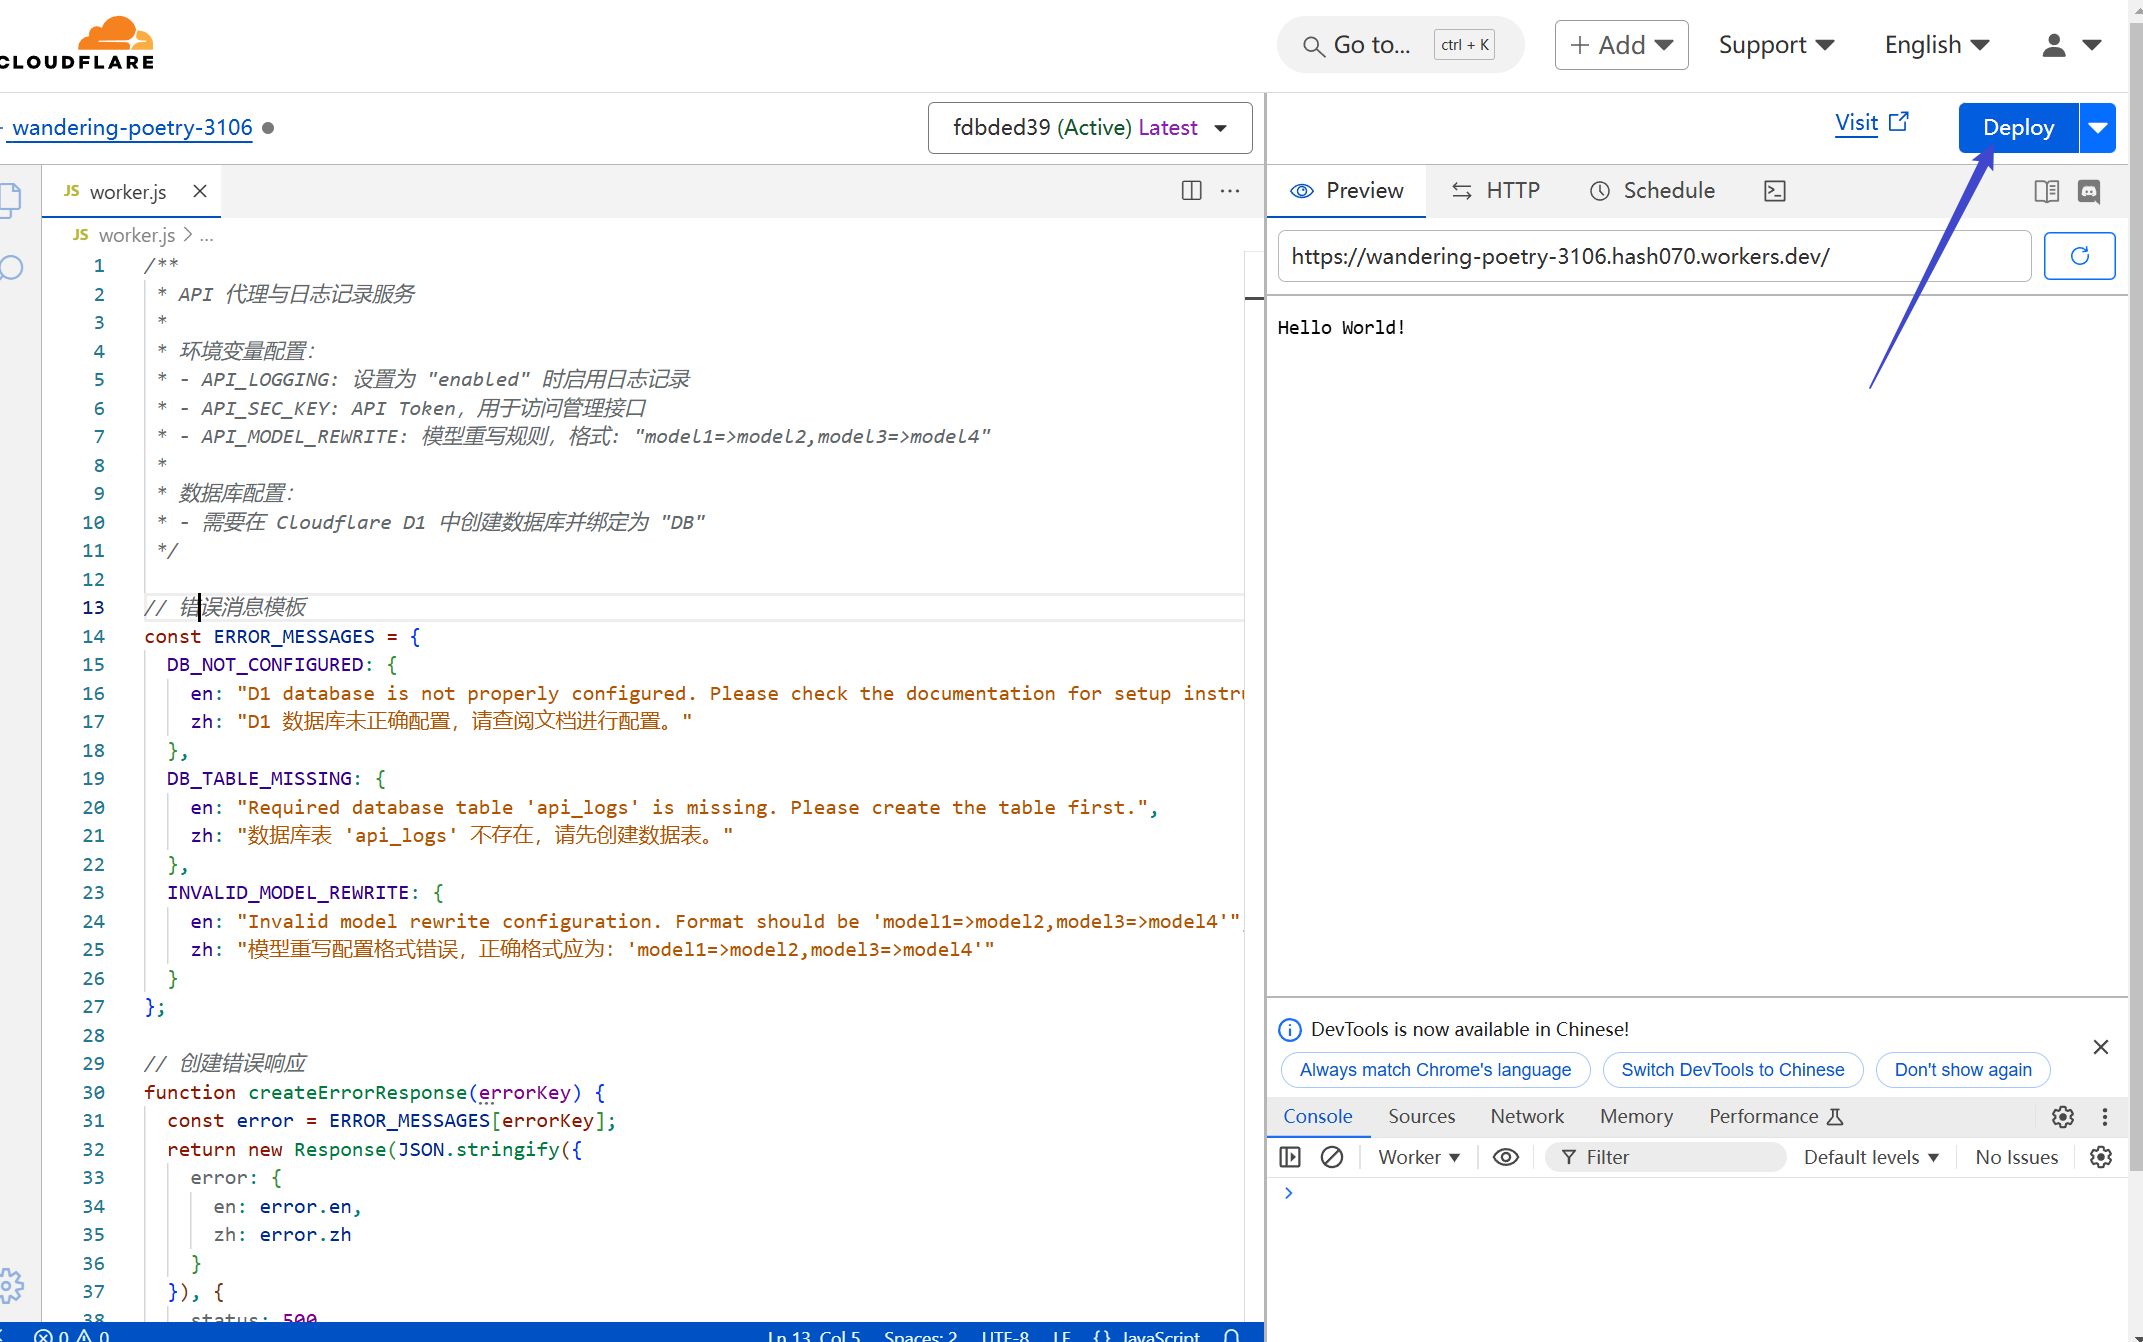Open DevTools three-dot customize menu
The height and width of the screenshot is (1342, 2143).
point(2104,1117)
